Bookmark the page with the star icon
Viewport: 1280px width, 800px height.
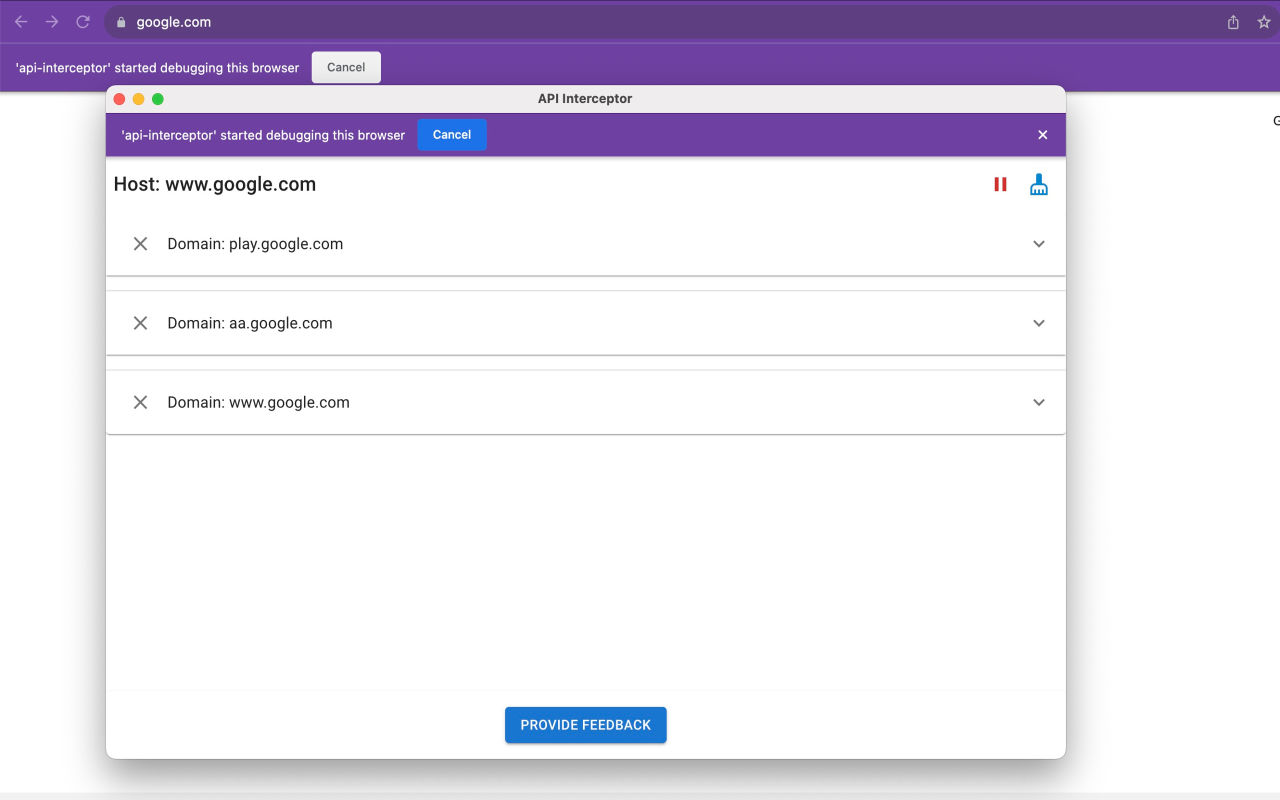coord(1264,22)
